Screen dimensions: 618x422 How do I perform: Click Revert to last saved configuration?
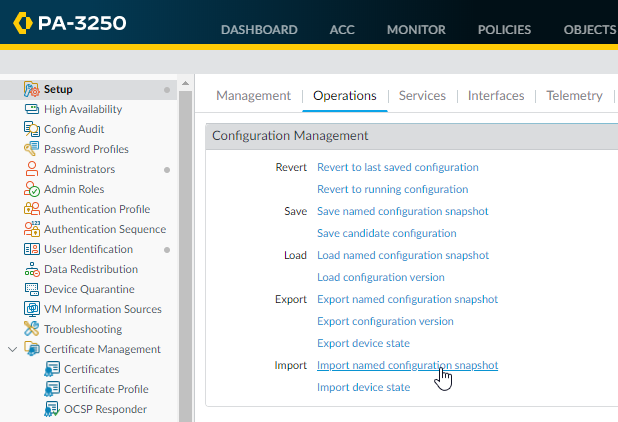pos(397,167)
